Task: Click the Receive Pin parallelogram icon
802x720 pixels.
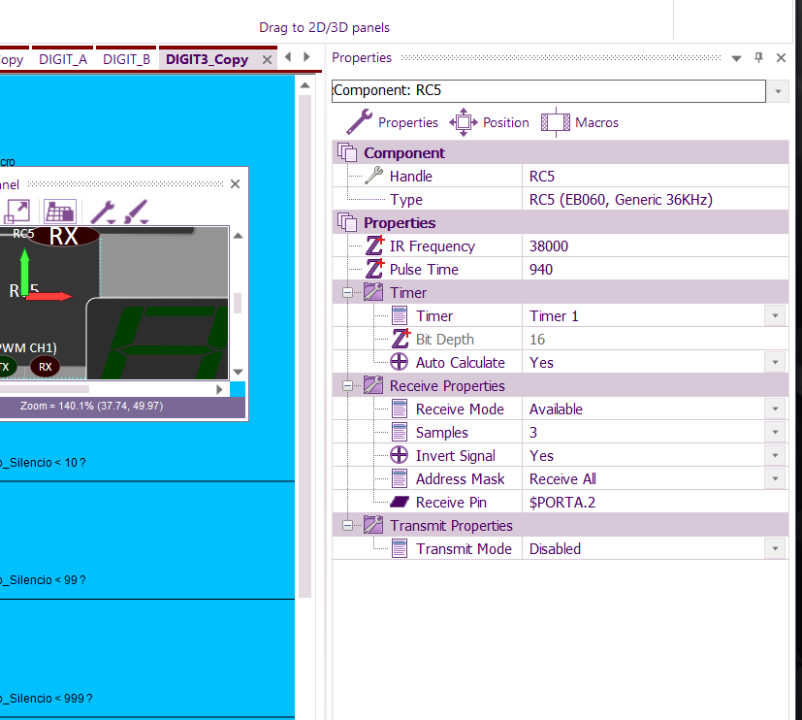Action: click(399, 502)
